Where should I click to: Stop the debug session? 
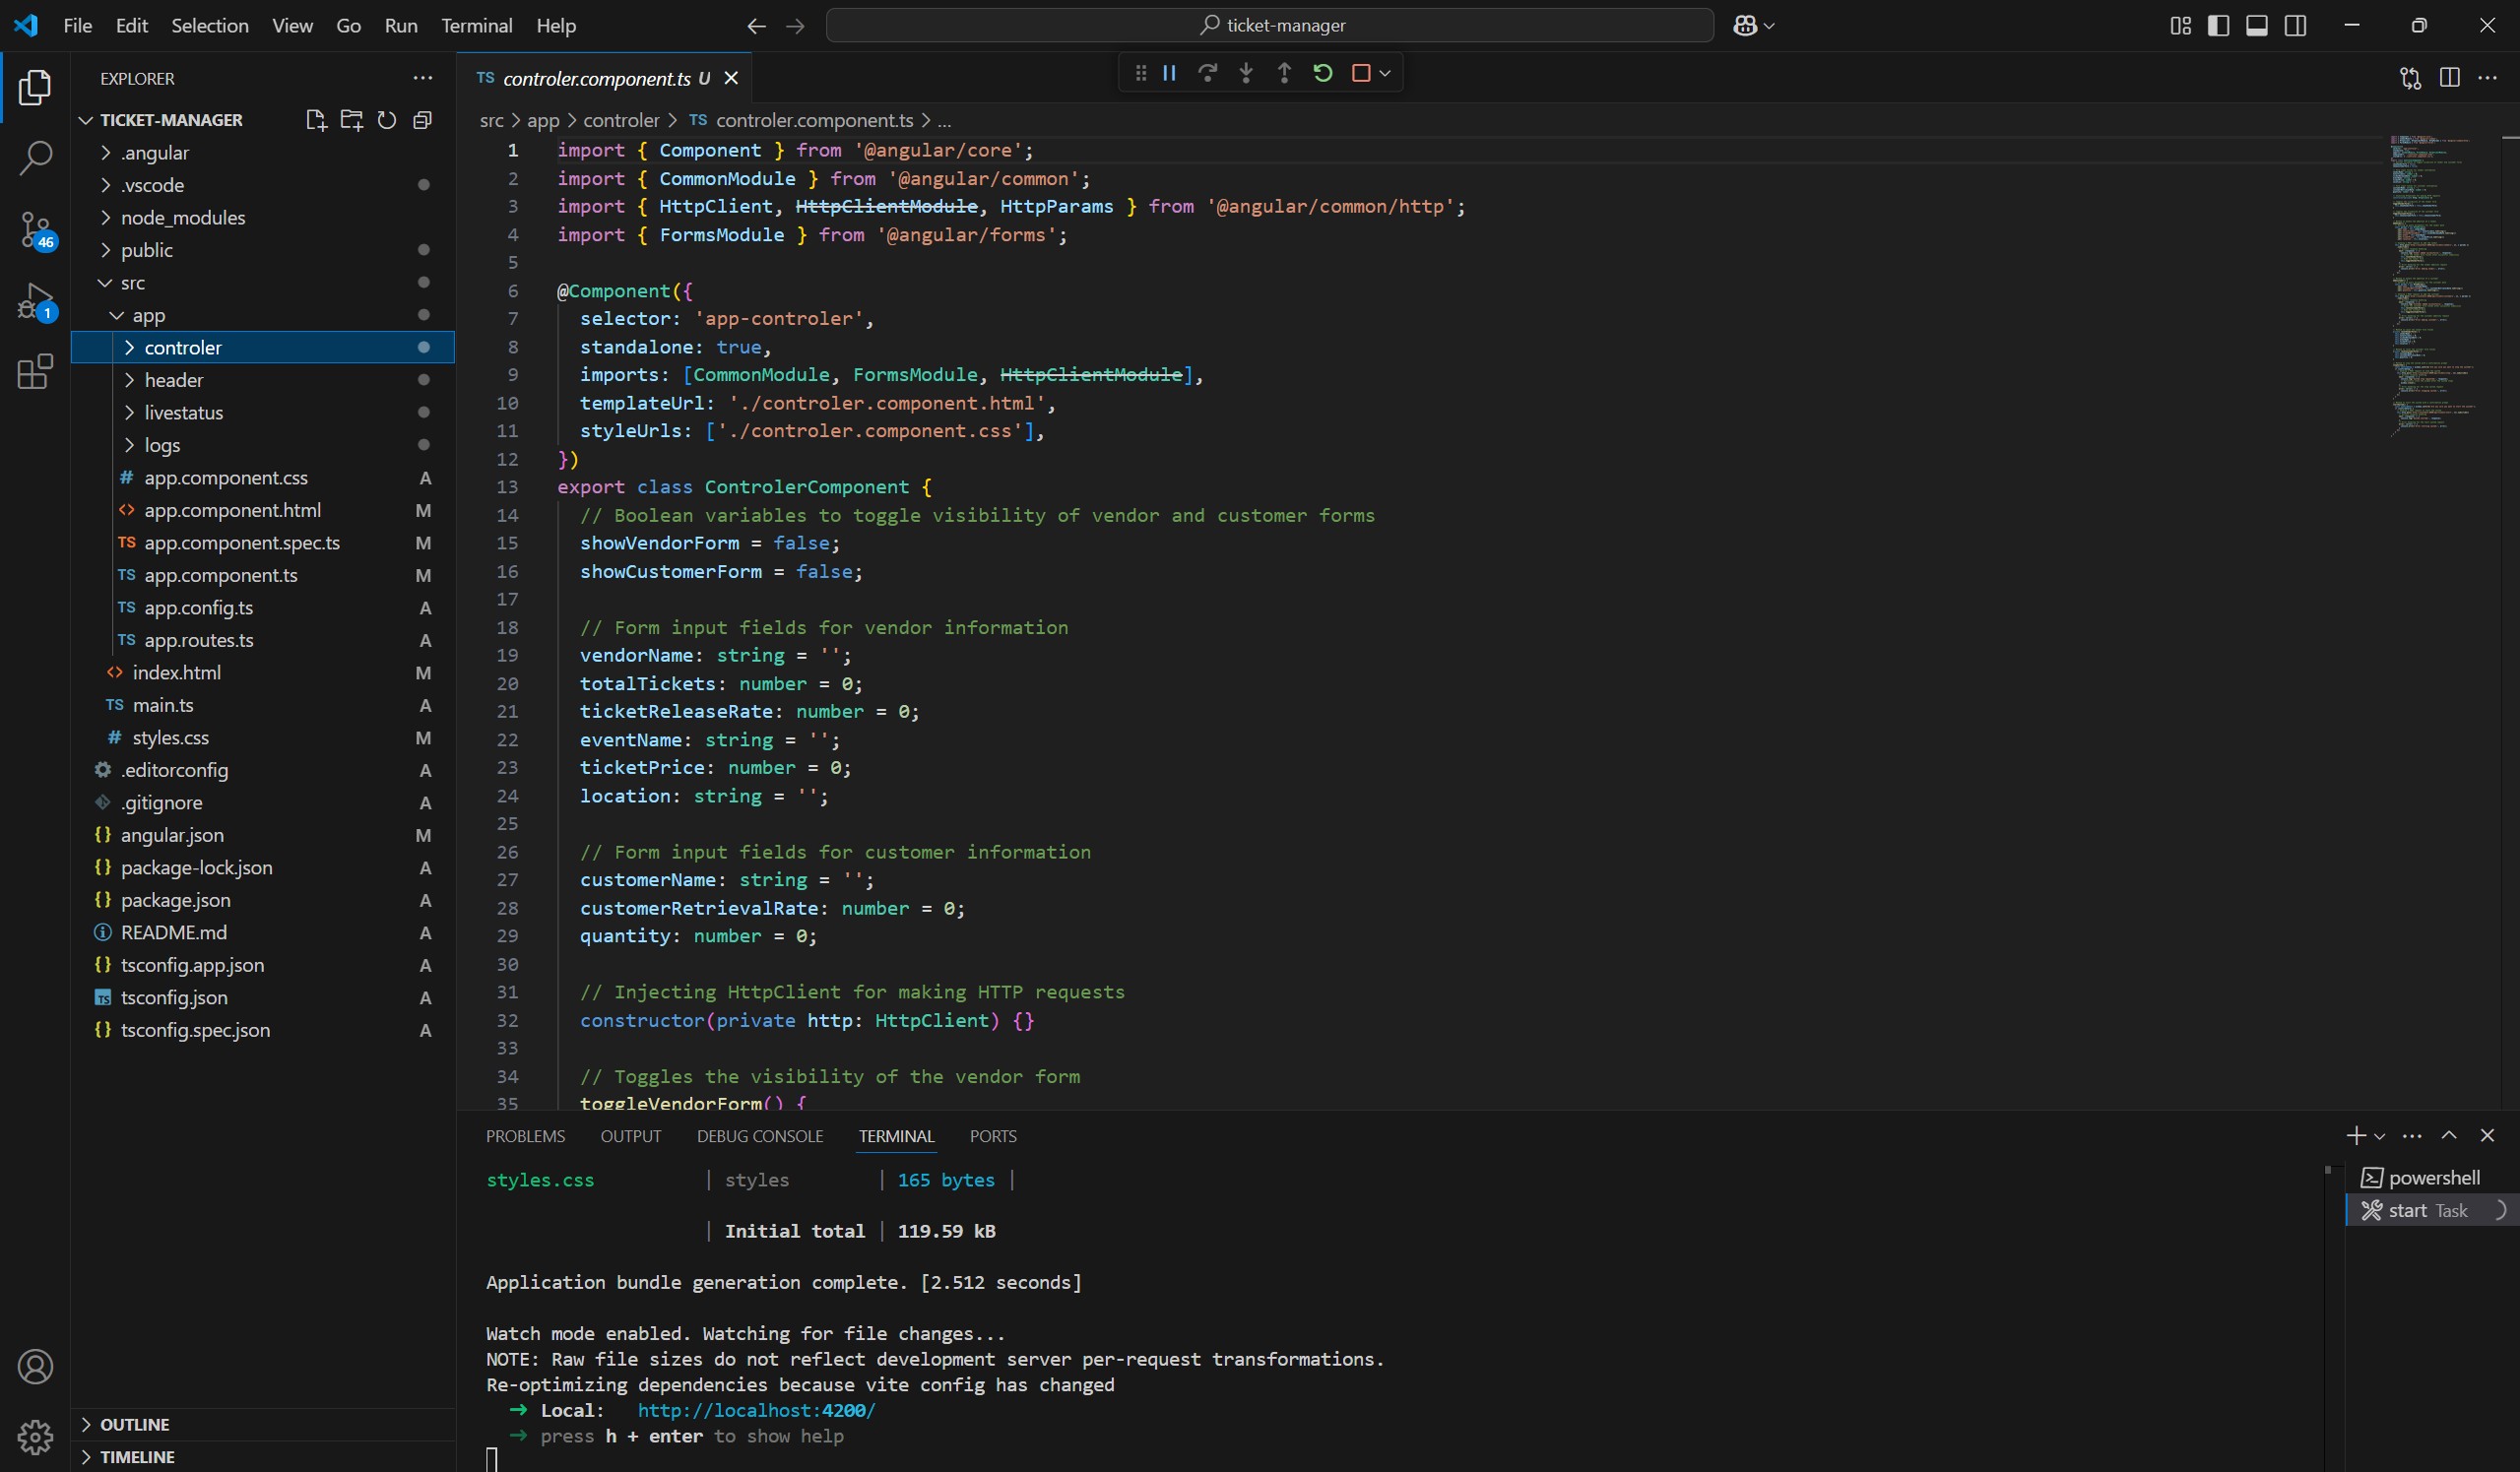(1361, 73)
